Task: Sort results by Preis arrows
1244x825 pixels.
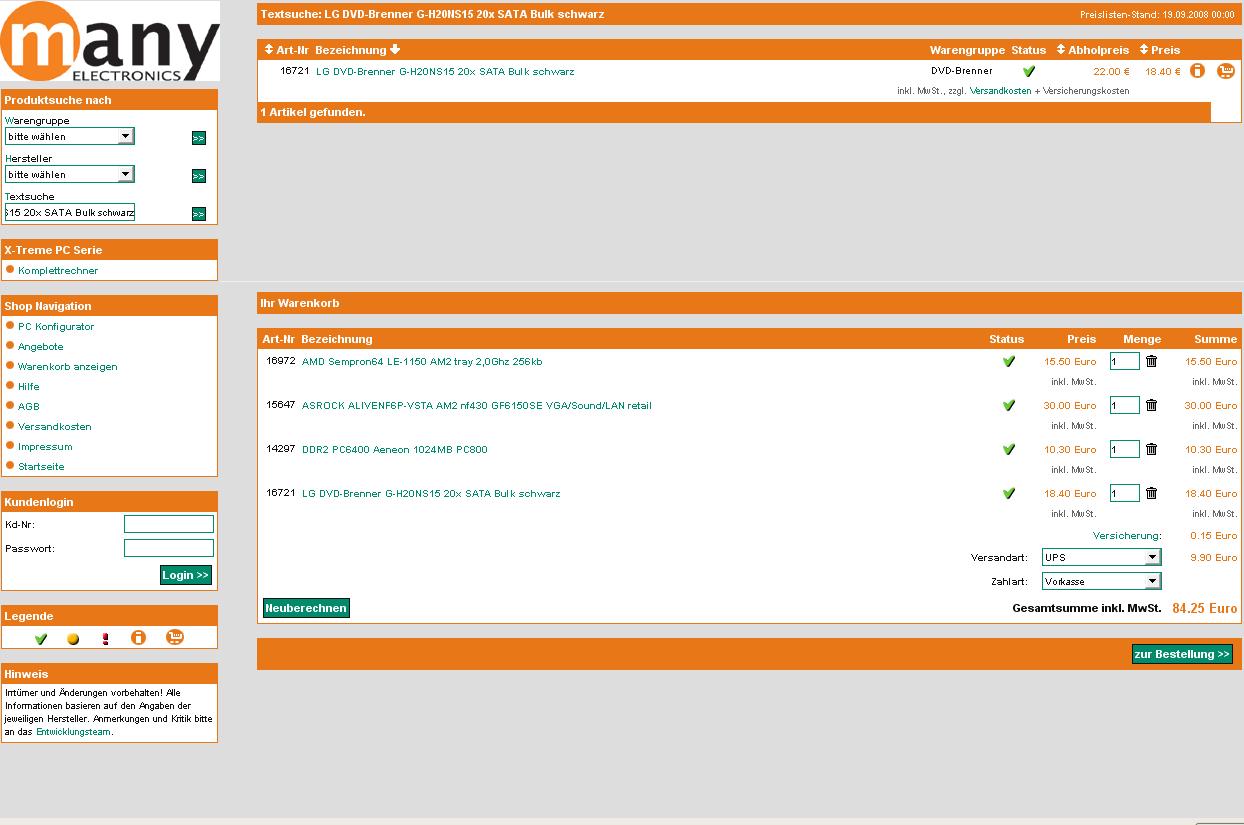Action: pyautogui.click(x=1144, y=49)
